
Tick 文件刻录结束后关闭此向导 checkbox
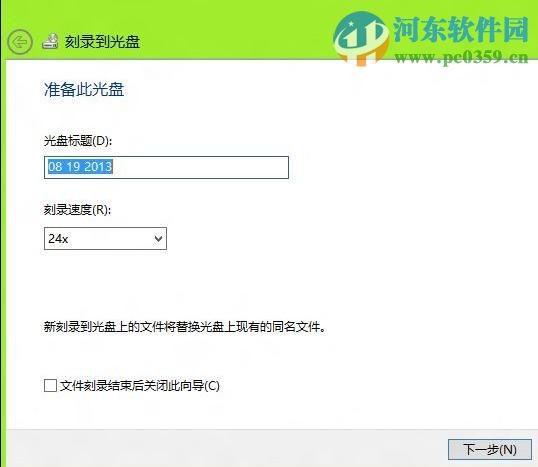pyautogui.click(x=50, y=385)
